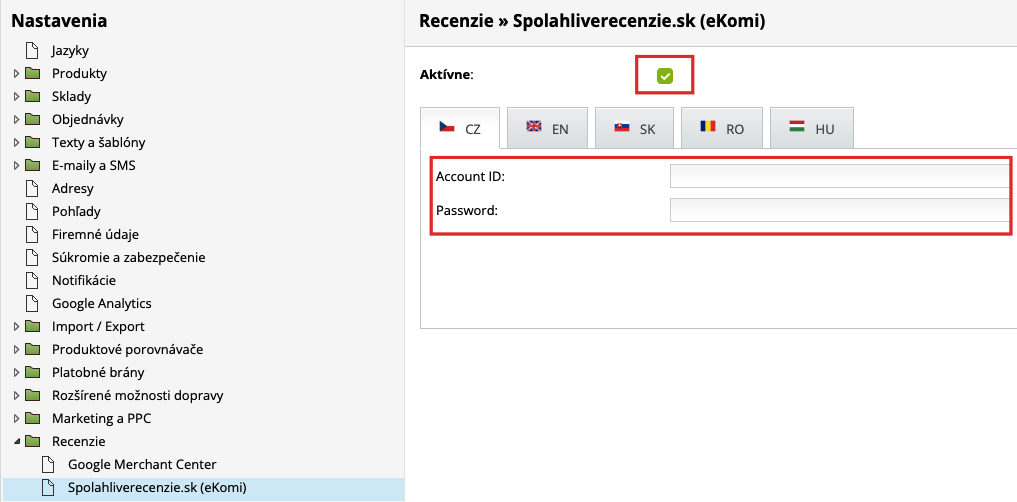Click the Marketing a PPC folder icon
The image size is (1017, 502).
[32, 418]
